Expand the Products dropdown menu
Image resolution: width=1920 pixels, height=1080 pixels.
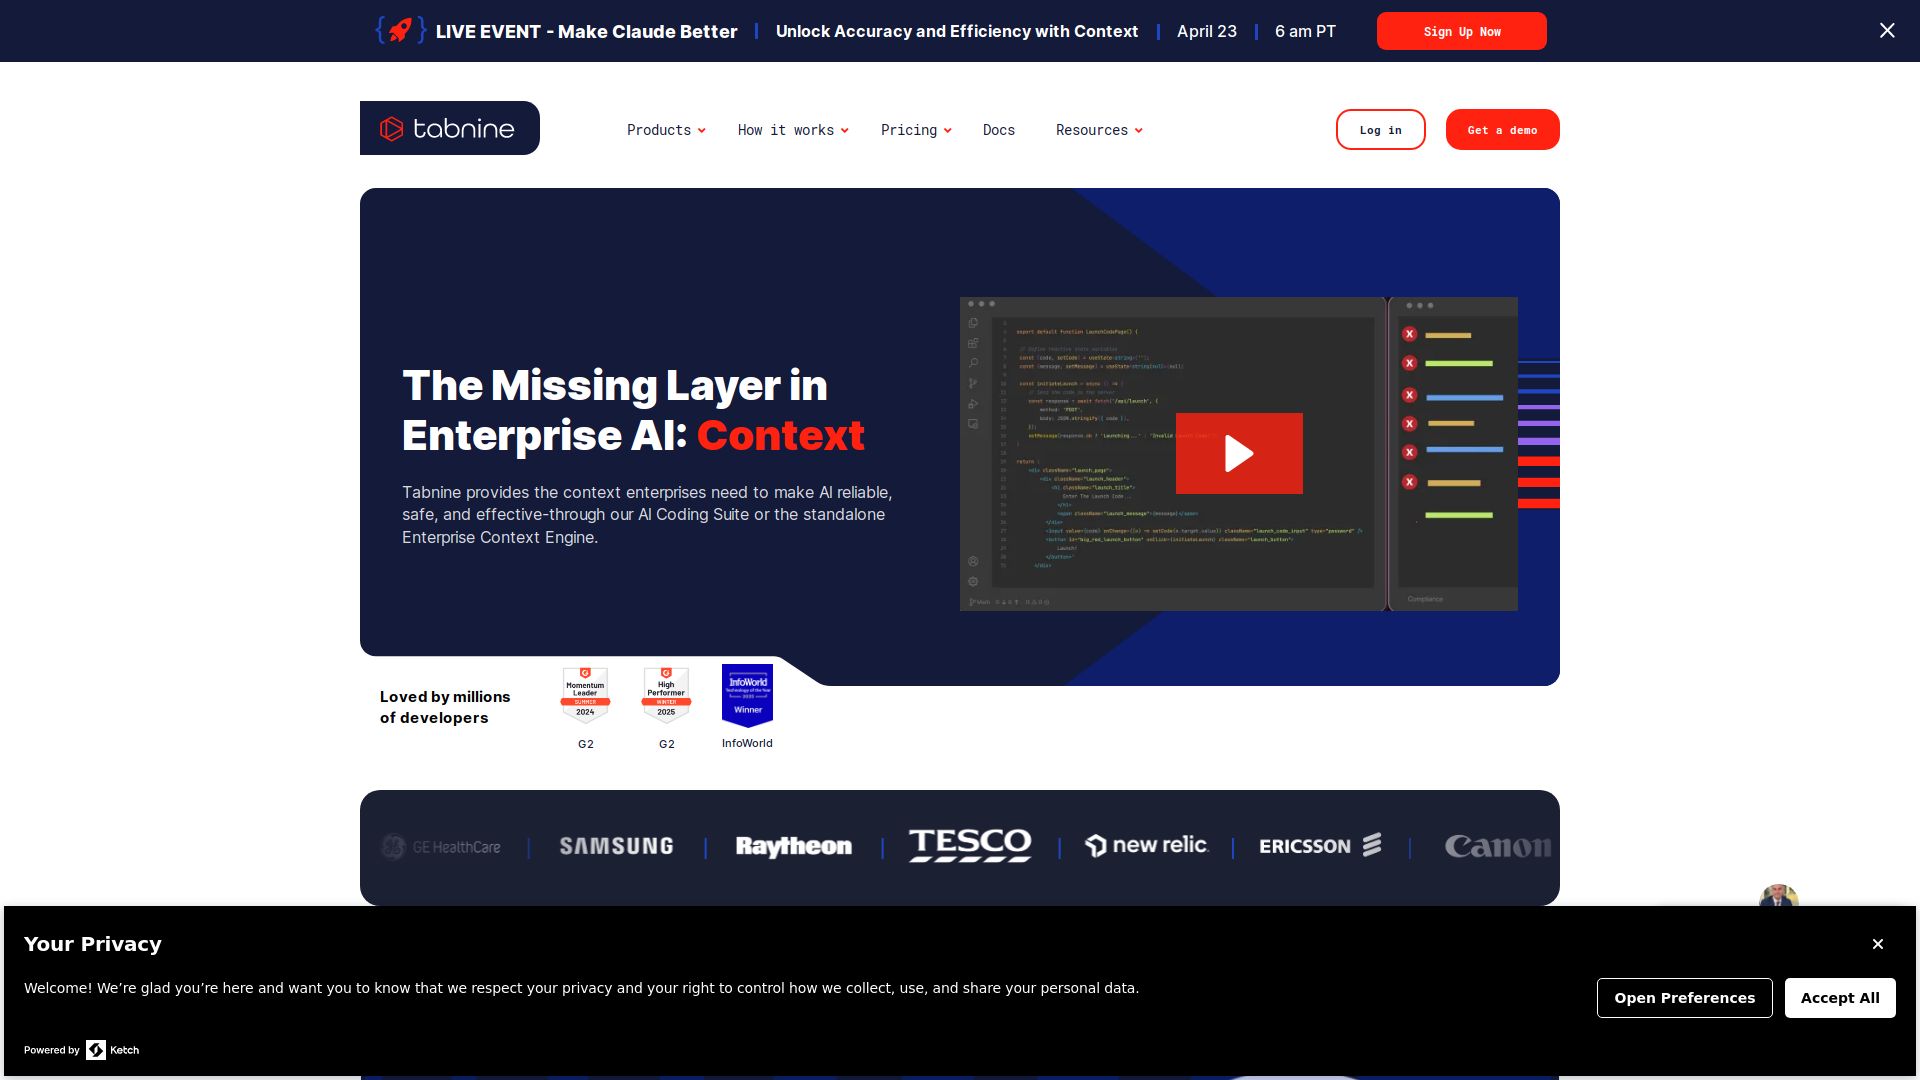click(665, 130)
